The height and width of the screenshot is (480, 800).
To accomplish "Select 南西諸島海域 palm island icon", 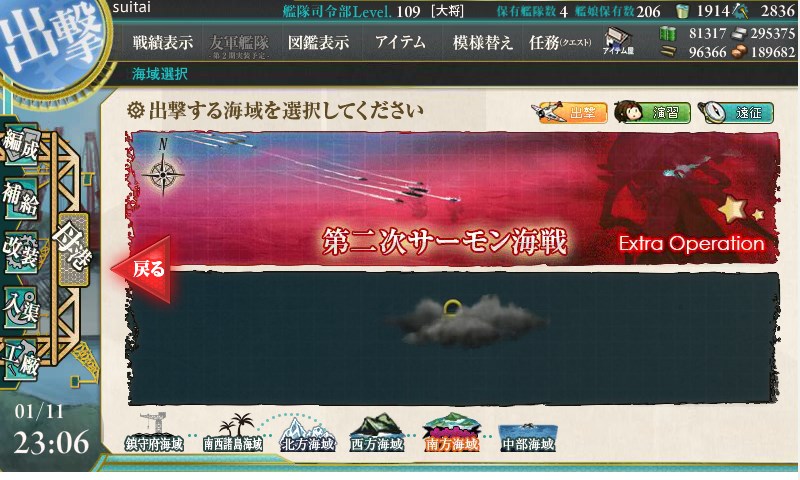I will [233, 434].
